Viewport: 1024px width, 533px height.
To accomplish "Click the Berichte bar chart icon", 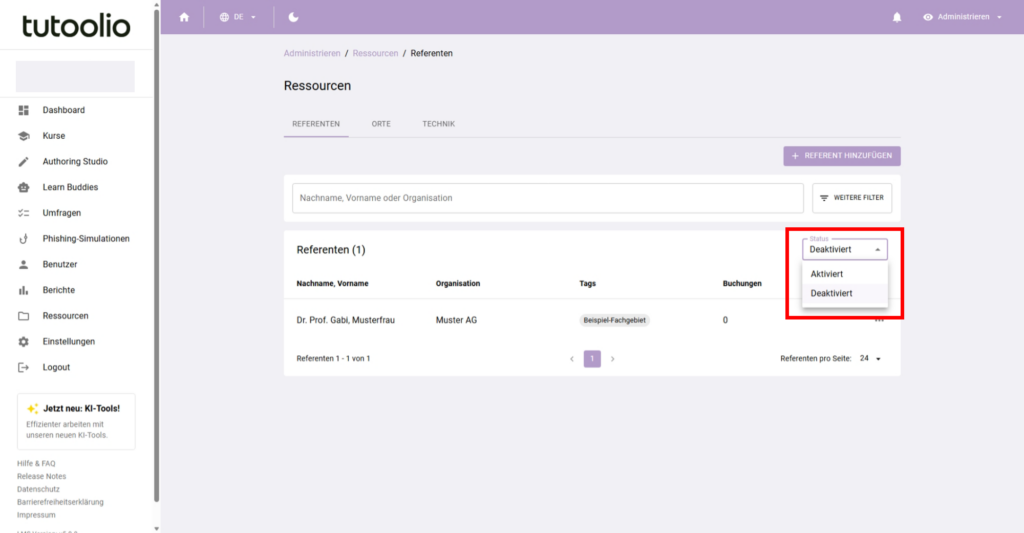I will 24,290.
